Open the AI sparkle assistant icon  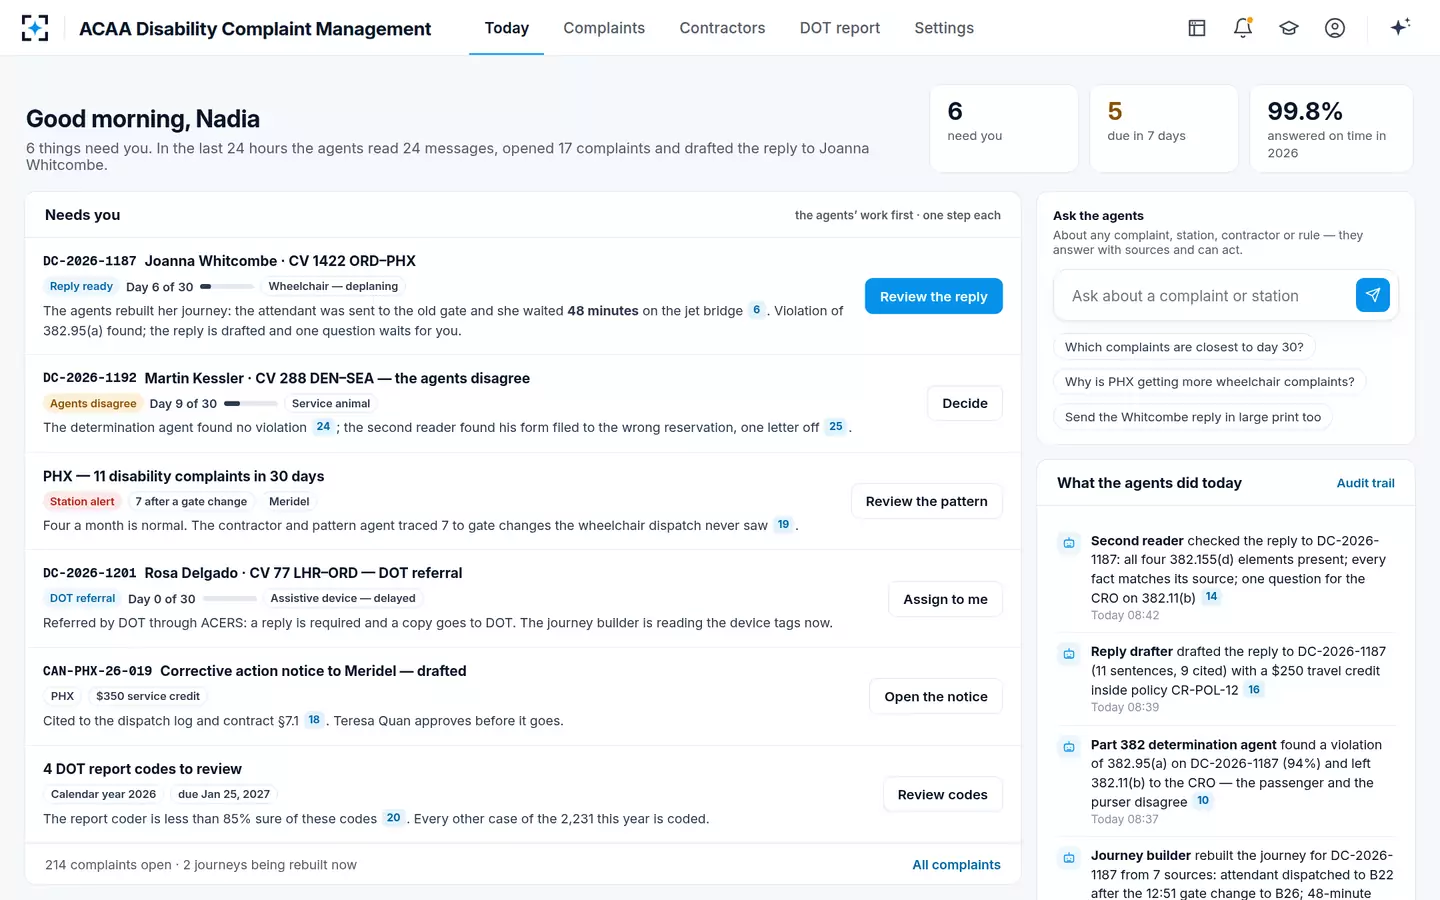click(x=1400, y=27)
